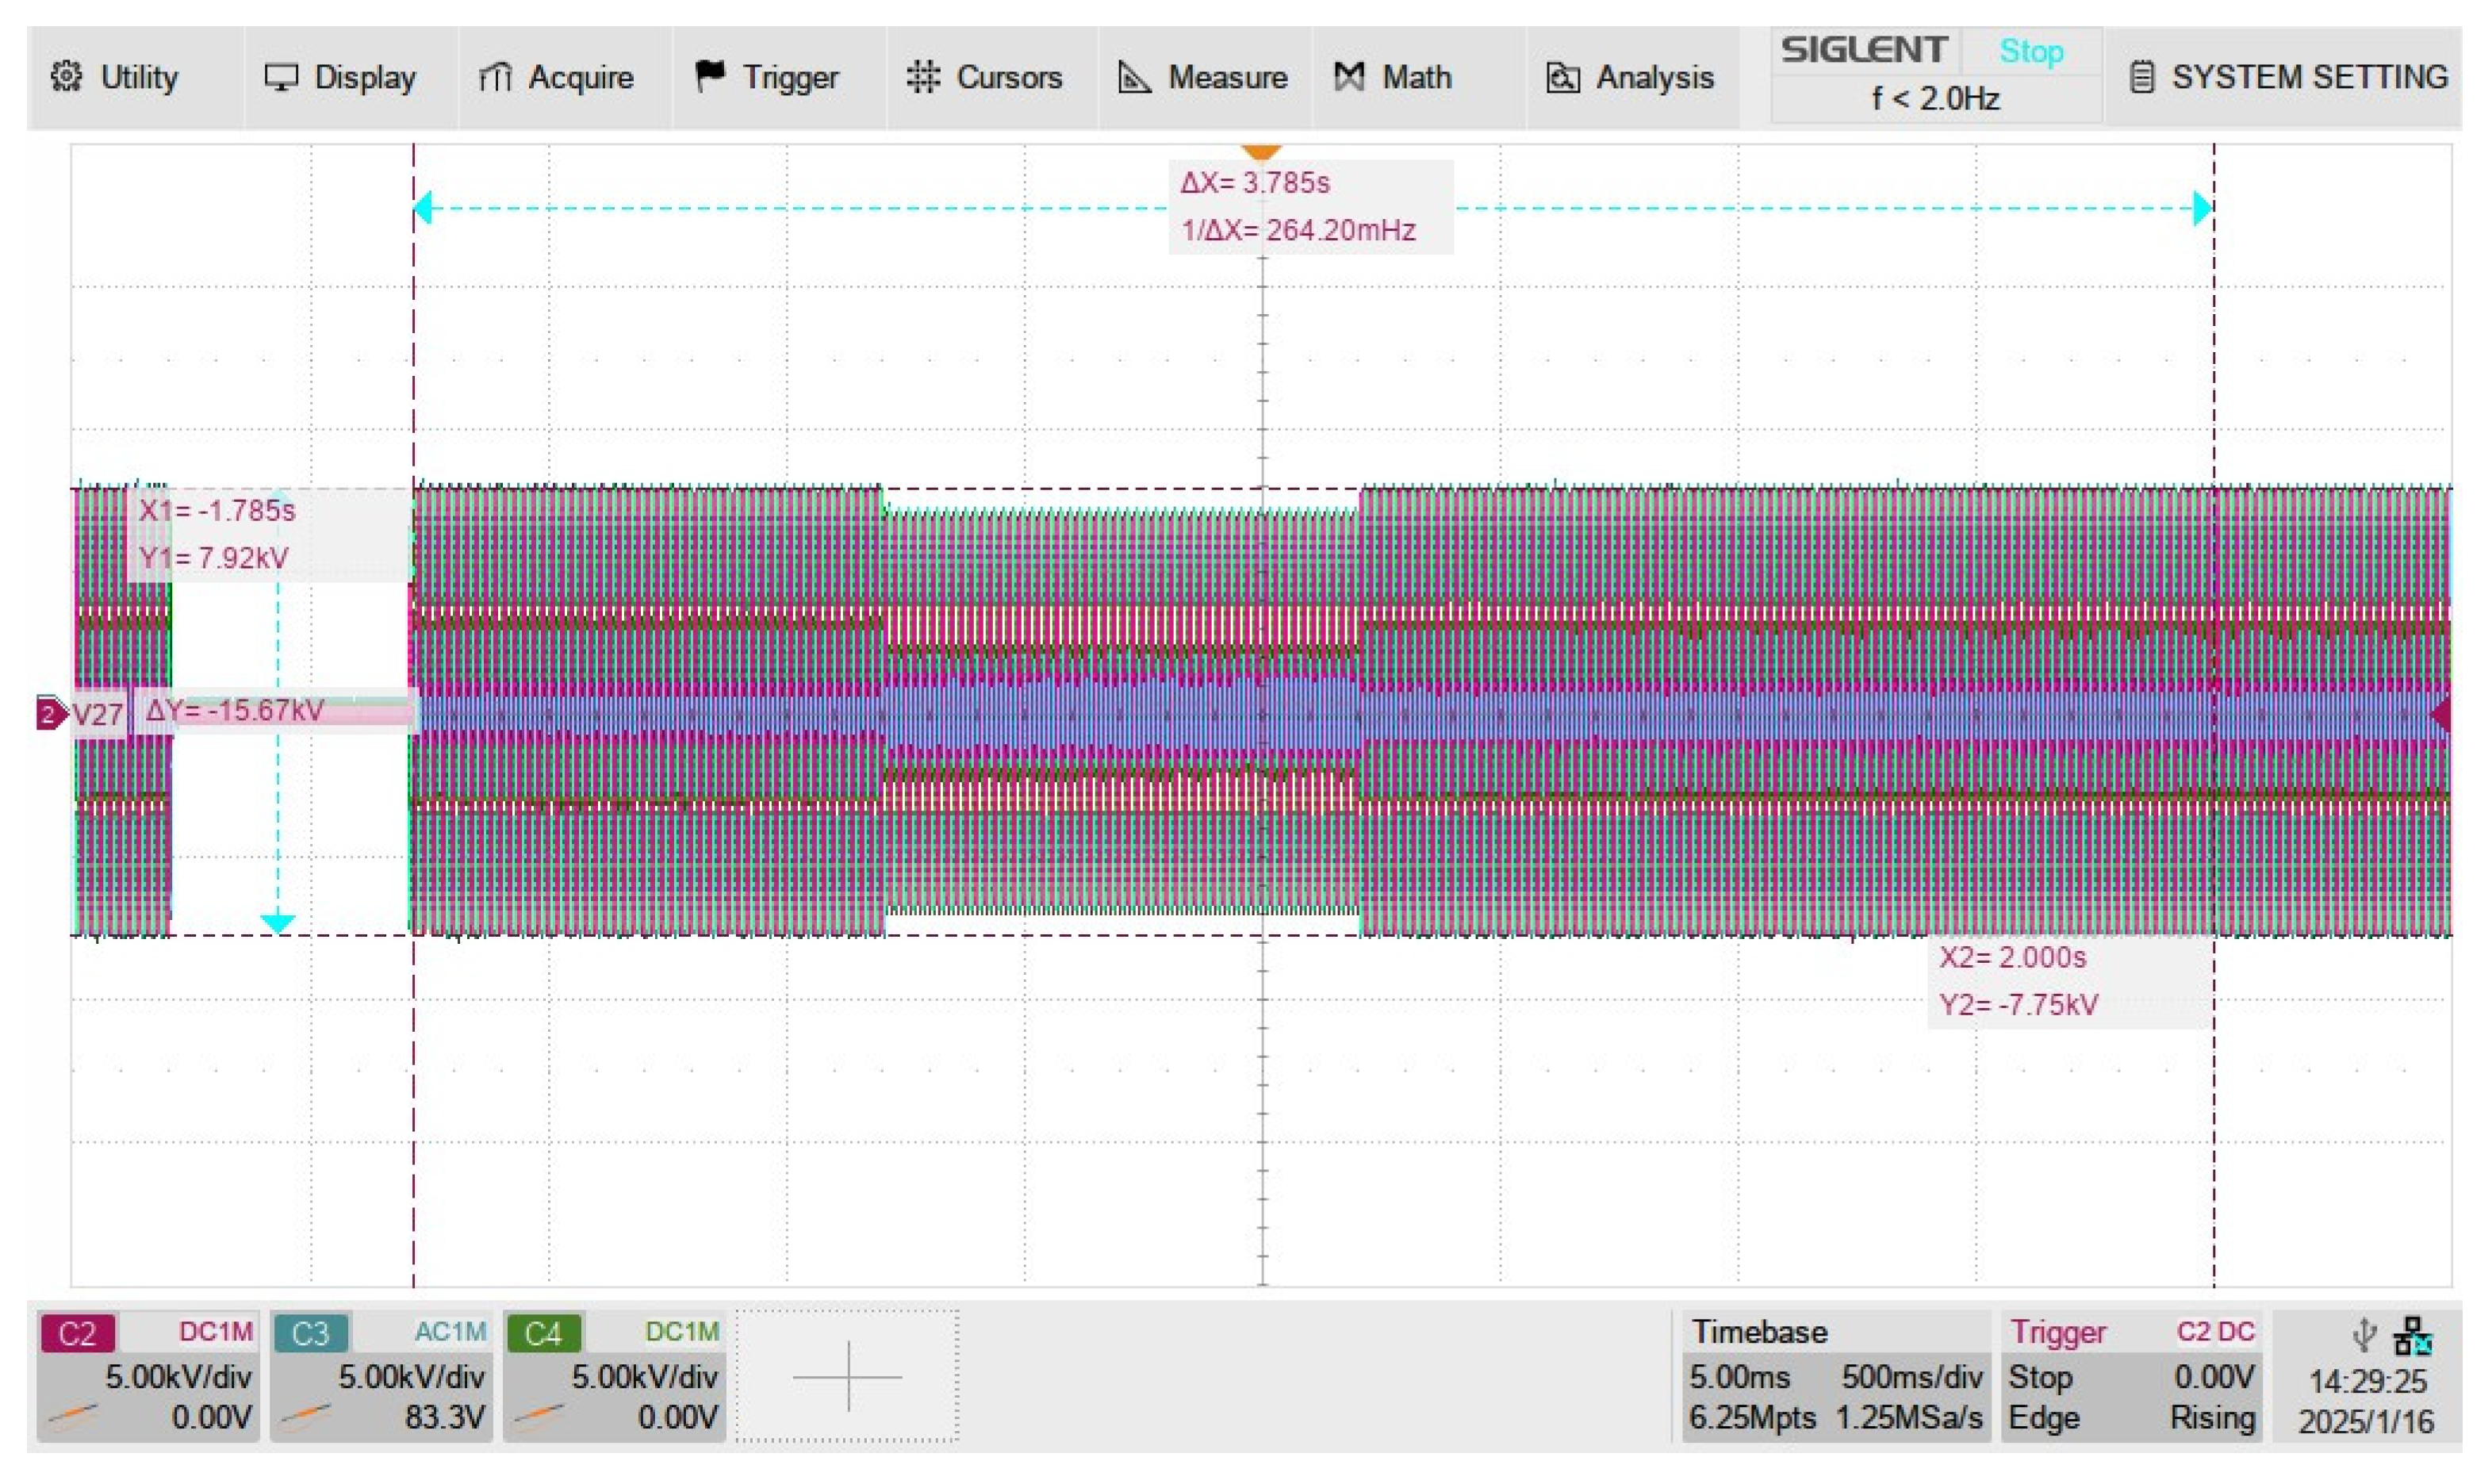Click the right cyan arrow of ΔX span
This screenshot has width=2492, height=1484.
point(2203,209)
